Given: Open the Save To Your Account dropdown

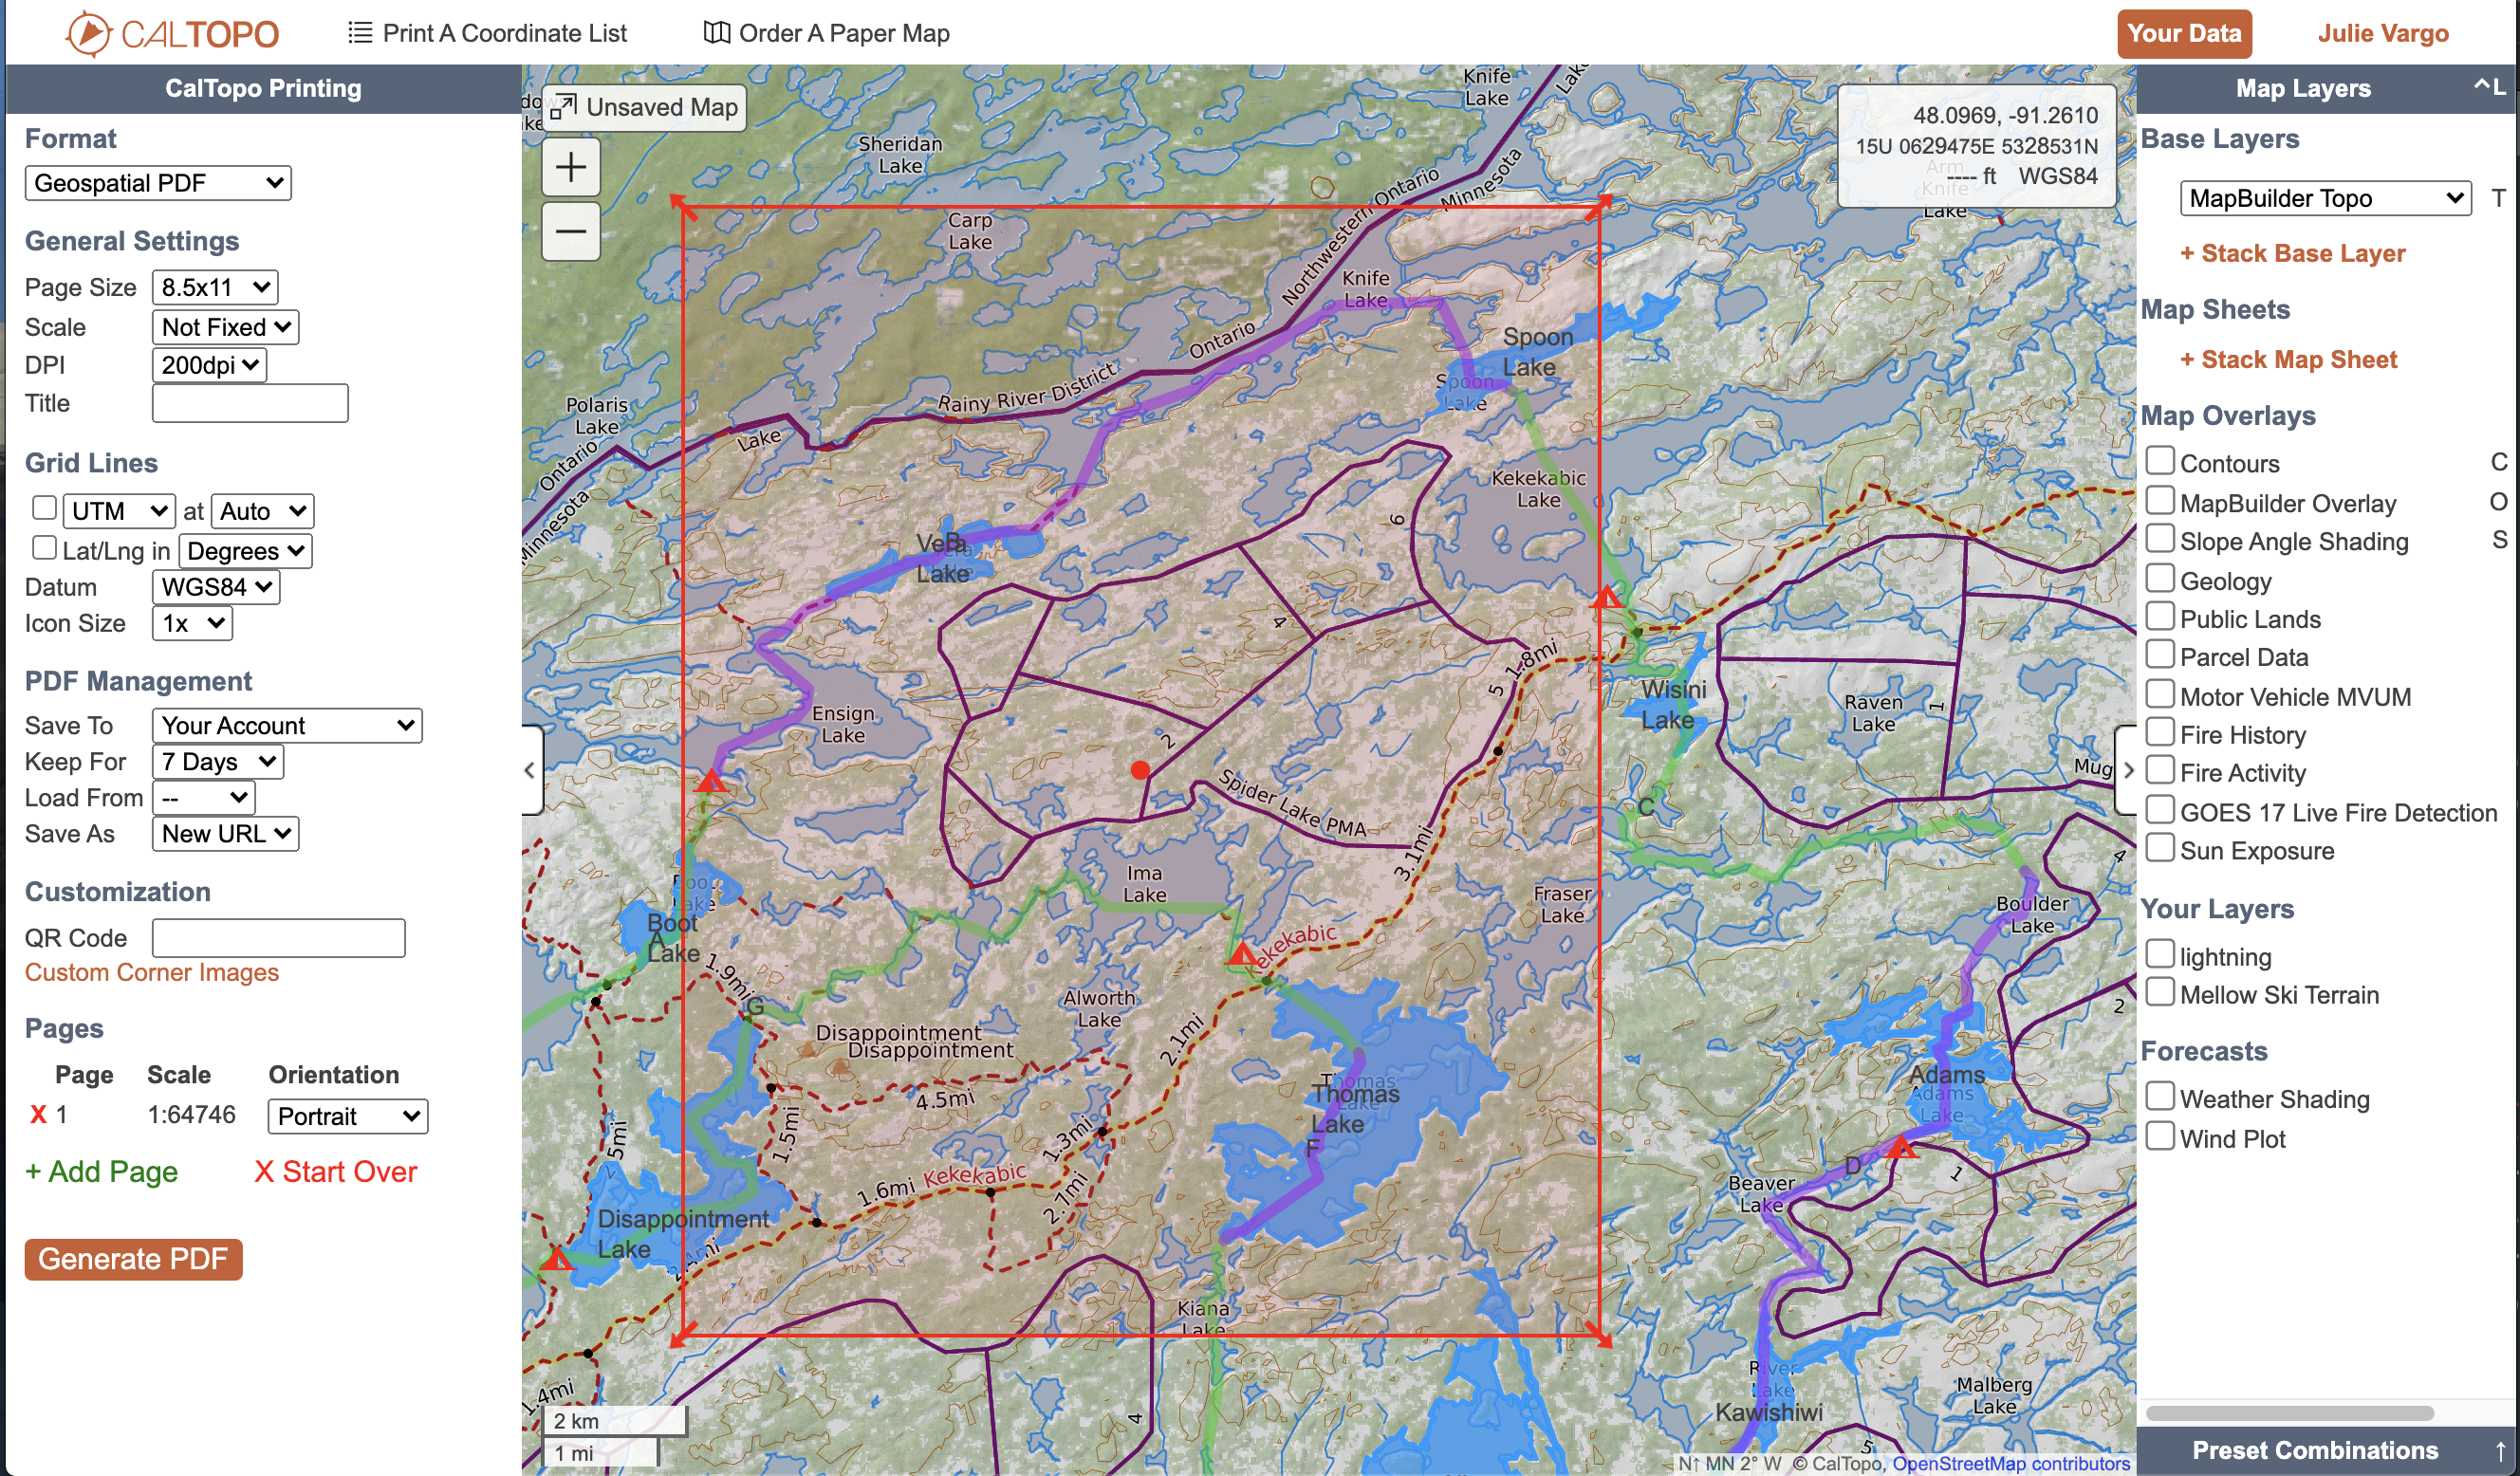Looking at the screenshot, I should 287,726.
